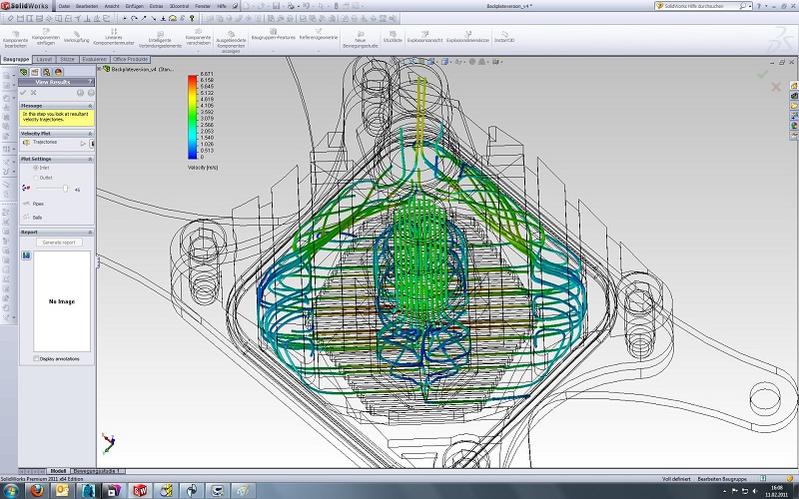
Task: Switch to the Baugruppe tab
Action: click(16, 60)
